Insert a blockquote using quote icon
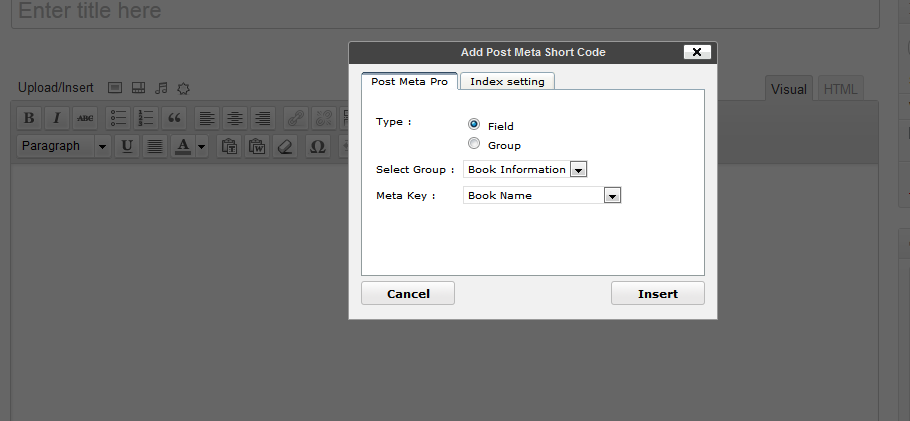 pyautogui.click(x=174, y=118)
